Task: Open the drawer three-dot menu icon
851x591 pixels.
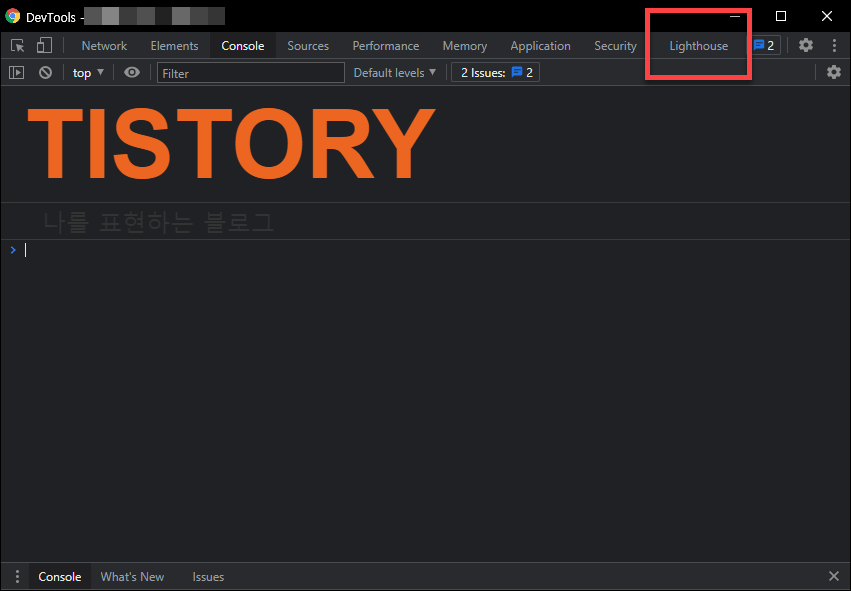Action: pos(17,576)
